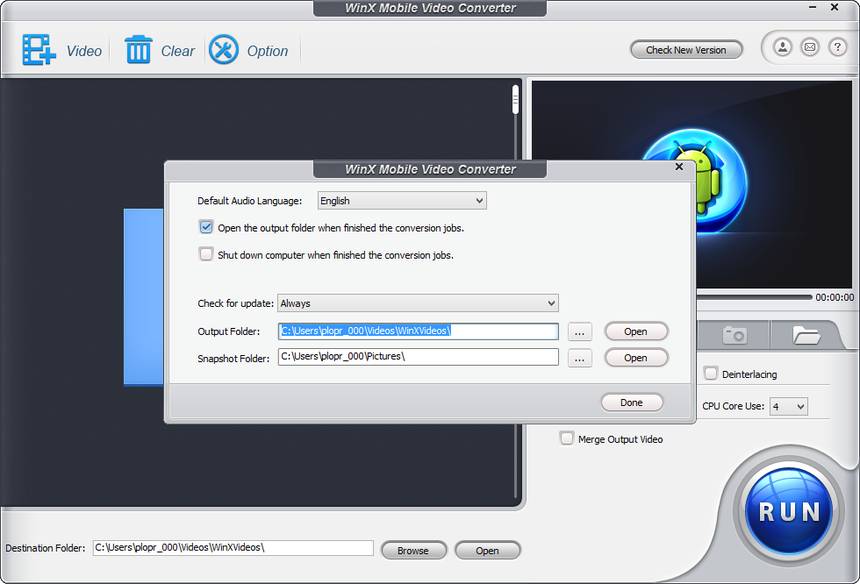Click the add Video film icon
The image size is (860, 584).
[x=39, y=50]
